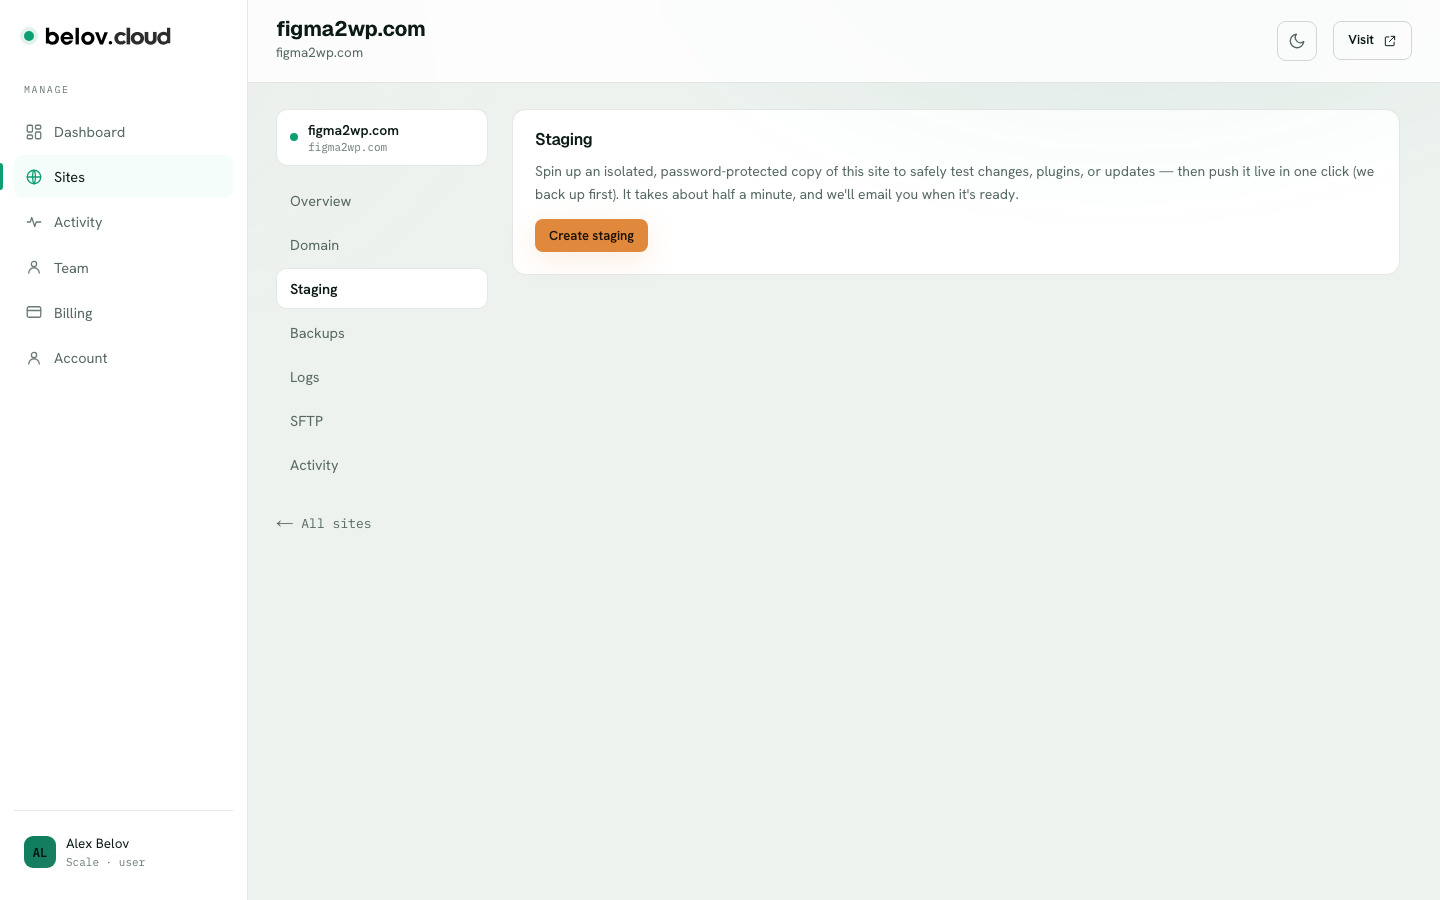Click the Visit button

click(x=1372, y=41)
